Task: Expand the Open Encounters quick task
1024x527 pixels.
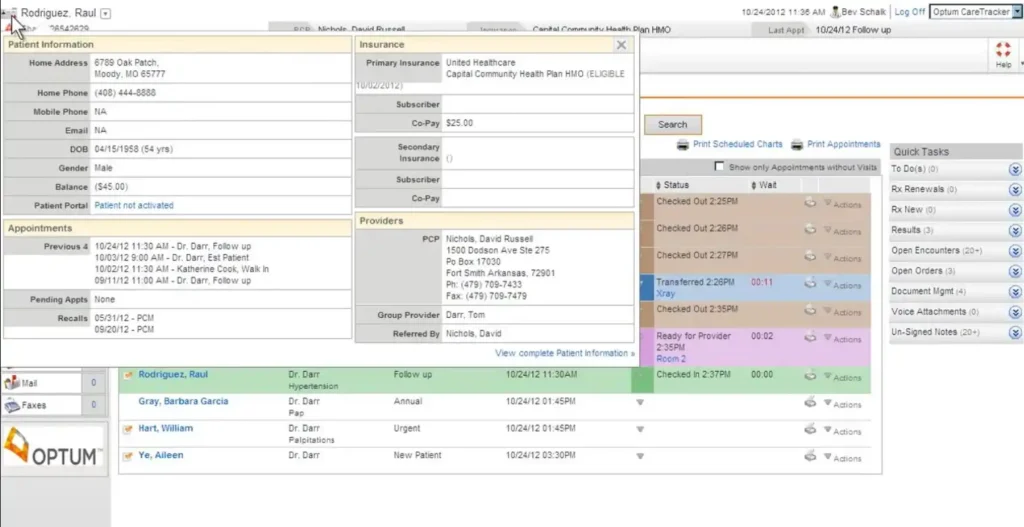Action: pyautogui.click(x=1014, y=251)
